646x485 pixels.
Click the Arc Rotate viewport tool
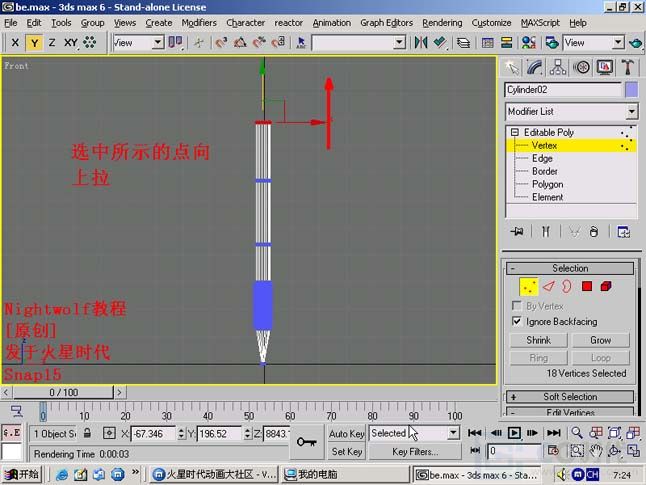click(614, 451)
